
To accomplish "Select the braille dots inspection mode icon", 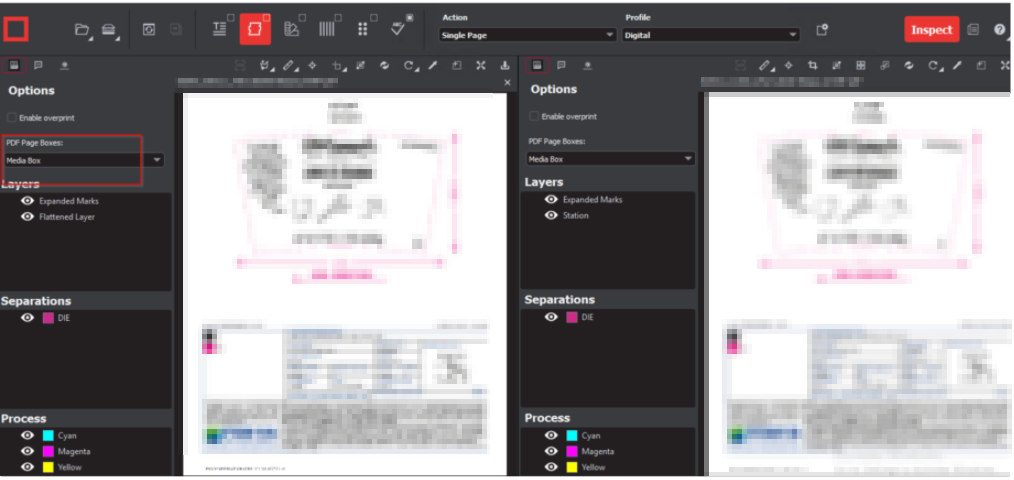I will [x=362, y=30].
